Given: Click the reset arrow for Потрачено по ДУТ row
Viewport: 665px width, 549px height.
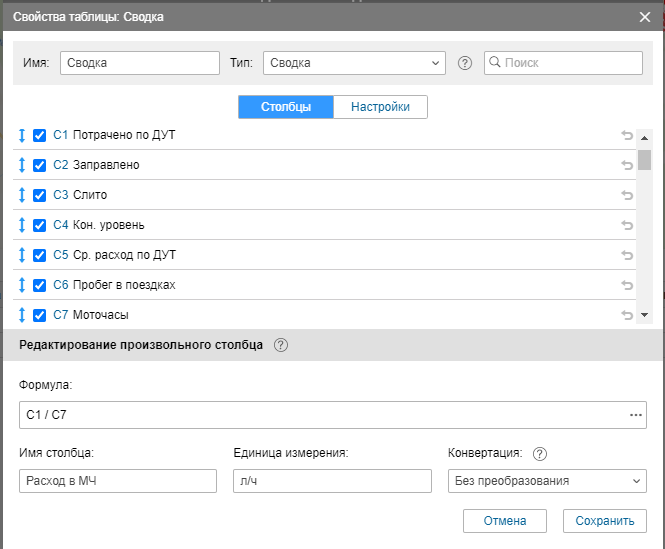Looking at the screenshot, I should tap(627, 136).
